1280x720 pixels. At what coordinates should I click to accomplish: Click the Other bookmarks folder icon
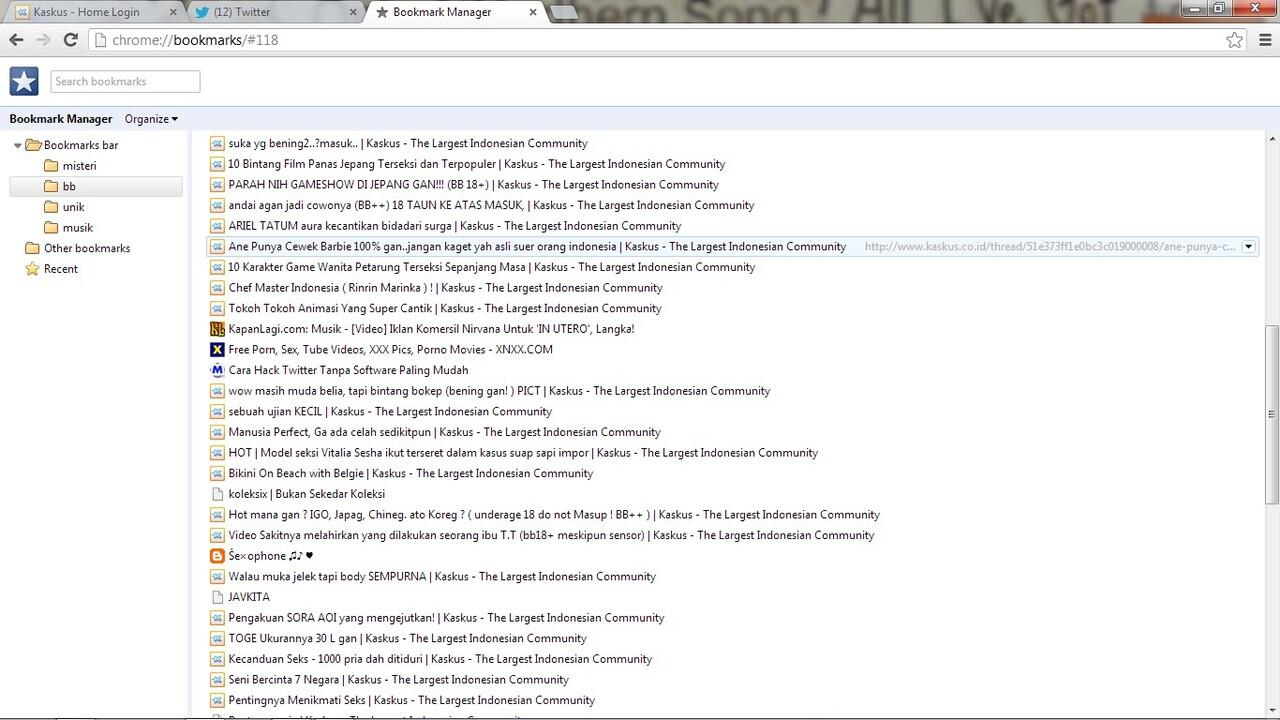tap(32, 248)
